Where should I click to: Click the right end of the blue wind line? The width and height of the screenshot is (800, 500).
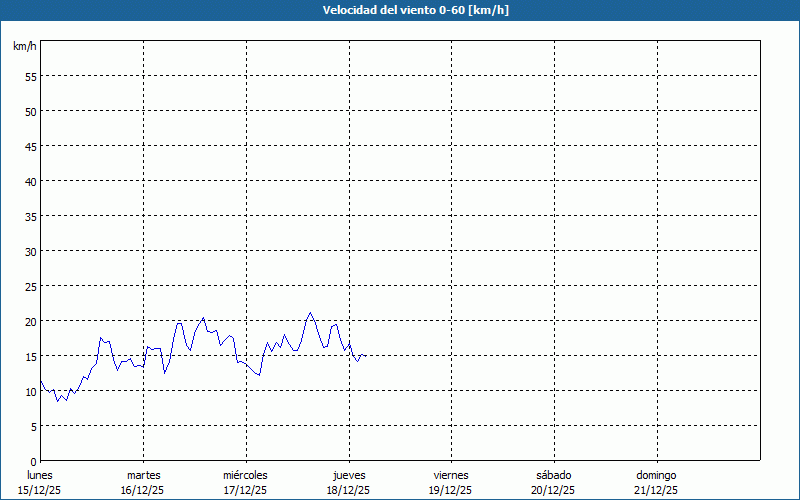coord(365,355)
